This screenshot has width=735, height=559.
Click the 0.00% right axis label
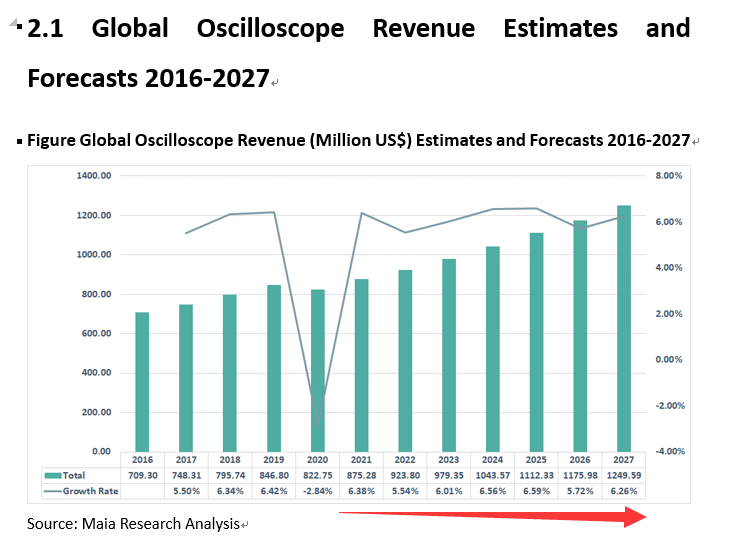coord(669,359)
